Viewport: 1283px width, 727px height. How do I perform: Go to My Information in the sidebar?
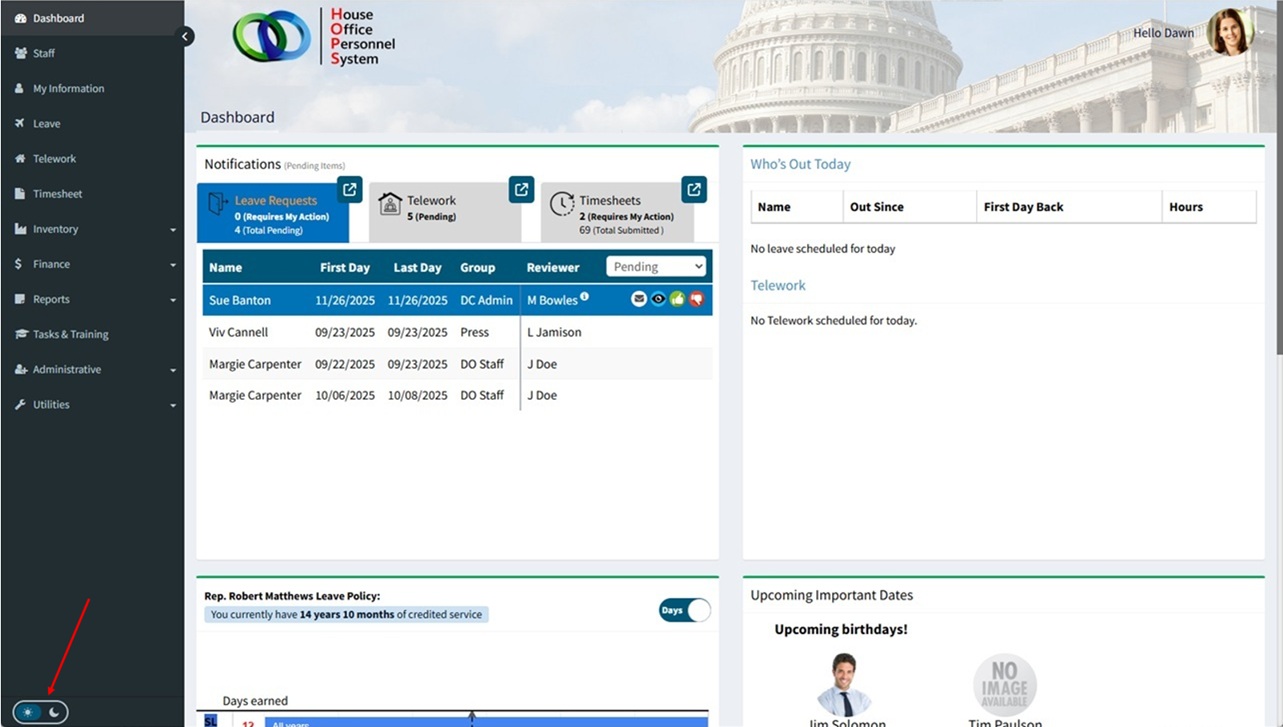coord(92,88)
